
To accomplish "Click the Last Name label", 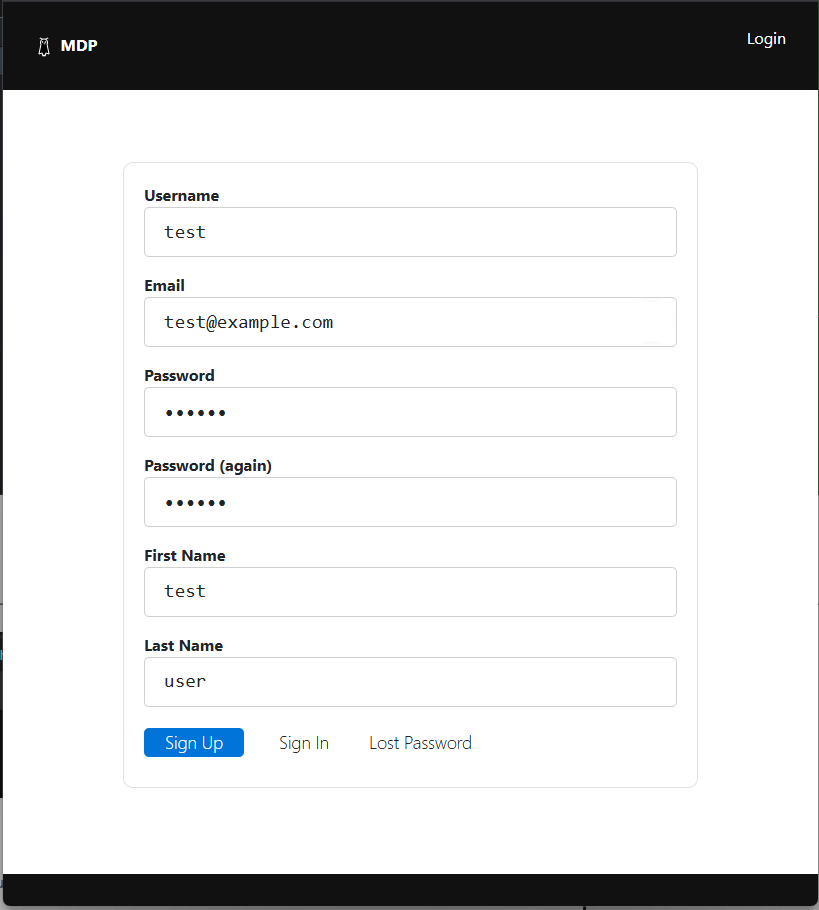I will point(184,646).
